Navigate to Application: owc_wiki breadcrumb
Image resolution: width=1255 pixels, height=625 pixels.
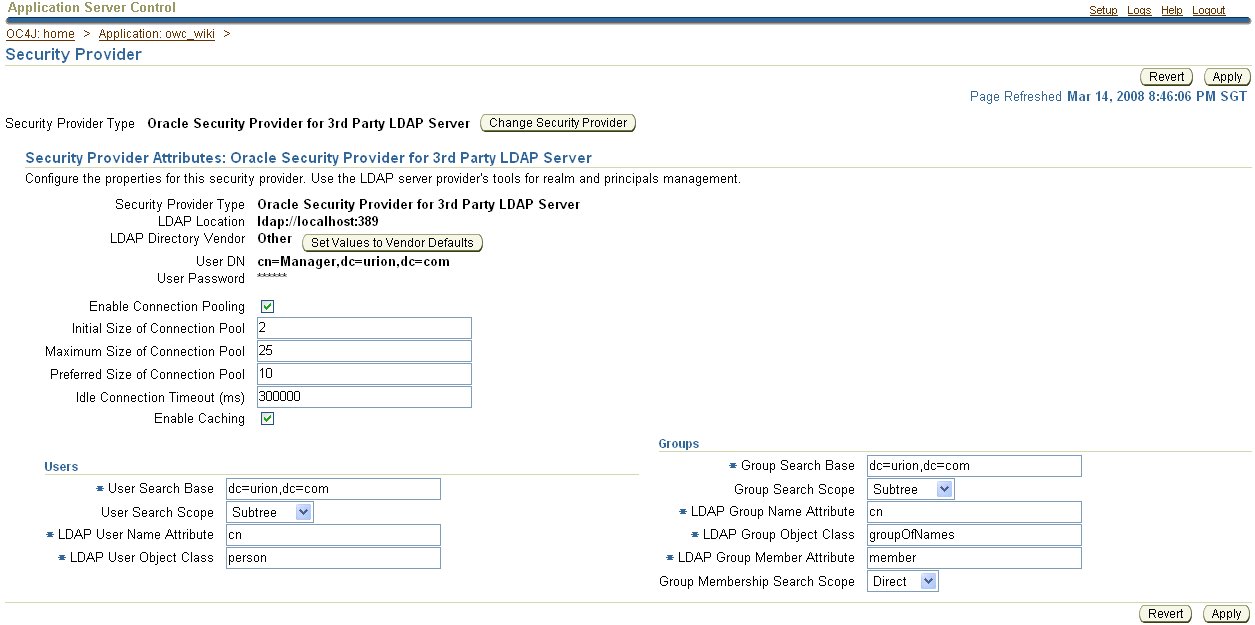point(156,34)
